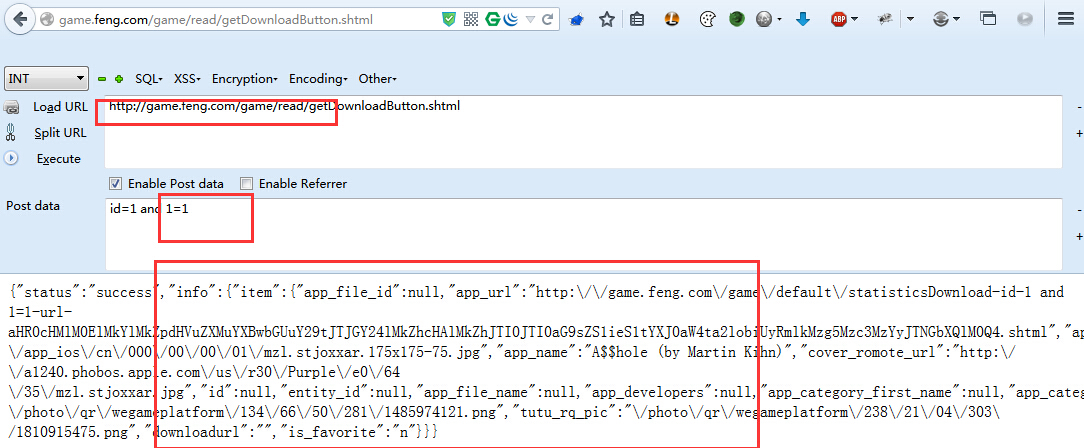The image size is (1084, 448).
Task: Open downloads with the blue arrow icon
Action: 803,20
